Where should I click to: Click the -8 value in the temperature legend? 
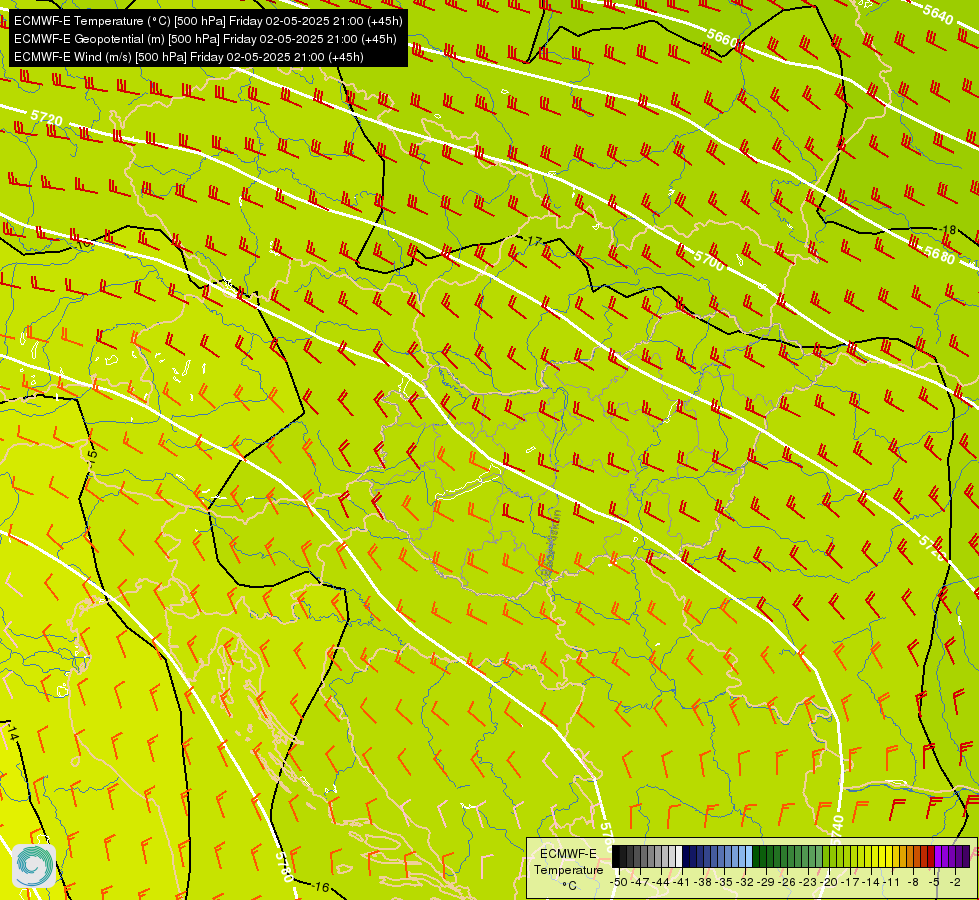tap(913, 883)
